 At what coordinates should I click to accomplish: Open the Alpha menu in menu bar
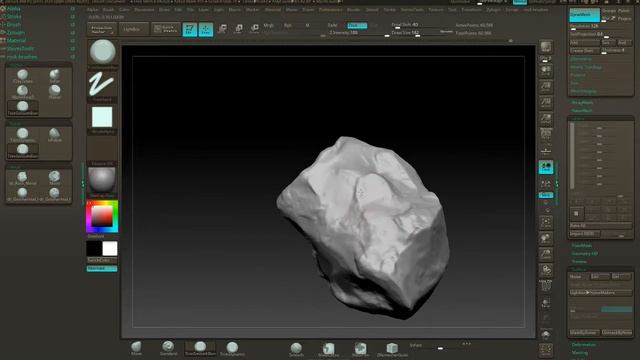click(x=93, y=9)
